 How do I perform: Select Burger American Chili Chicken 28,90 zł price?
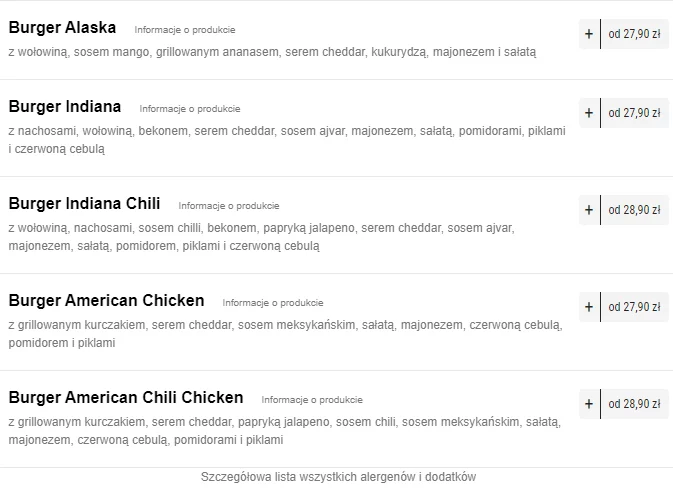coord(634,404)
